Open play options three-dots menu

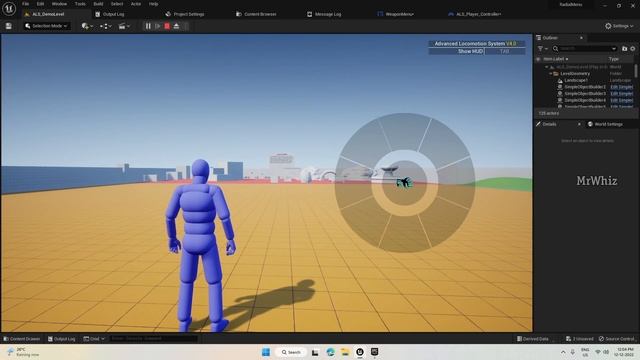(186, 26)
